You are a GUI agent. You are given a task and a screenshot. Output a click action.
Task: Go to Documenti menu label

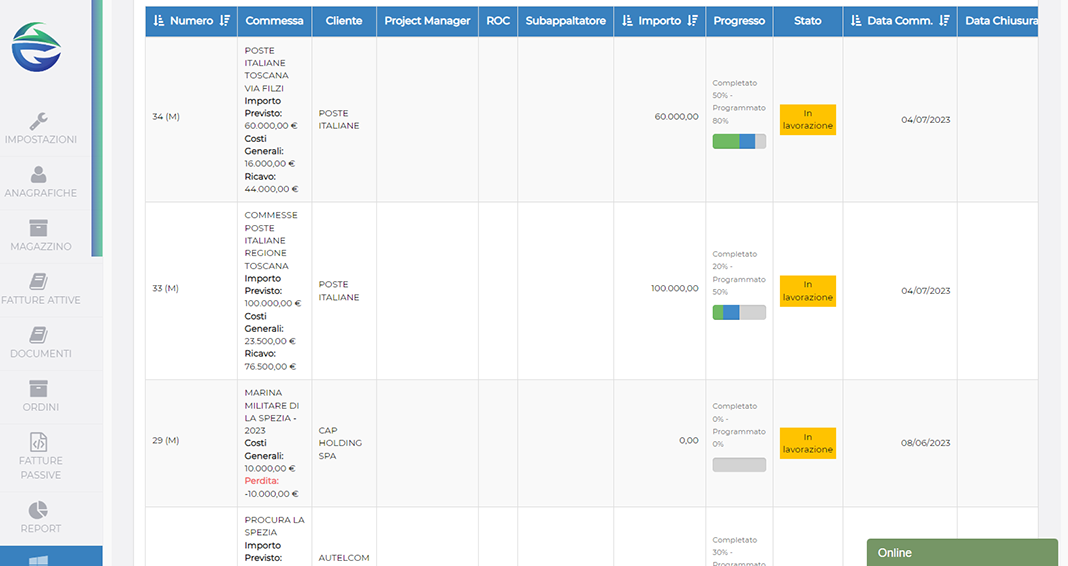(x=41, y=353)
